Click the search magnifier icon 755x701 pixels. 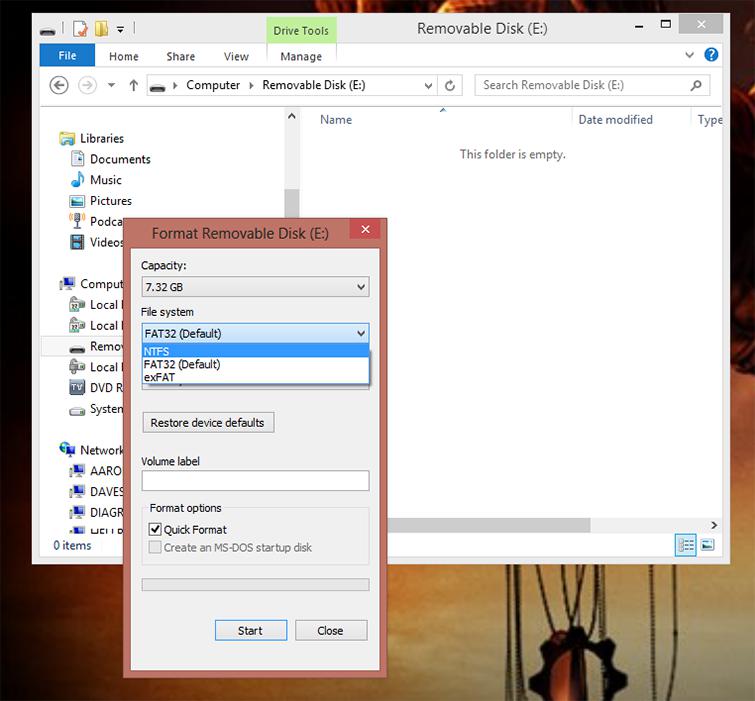point(696,86)
